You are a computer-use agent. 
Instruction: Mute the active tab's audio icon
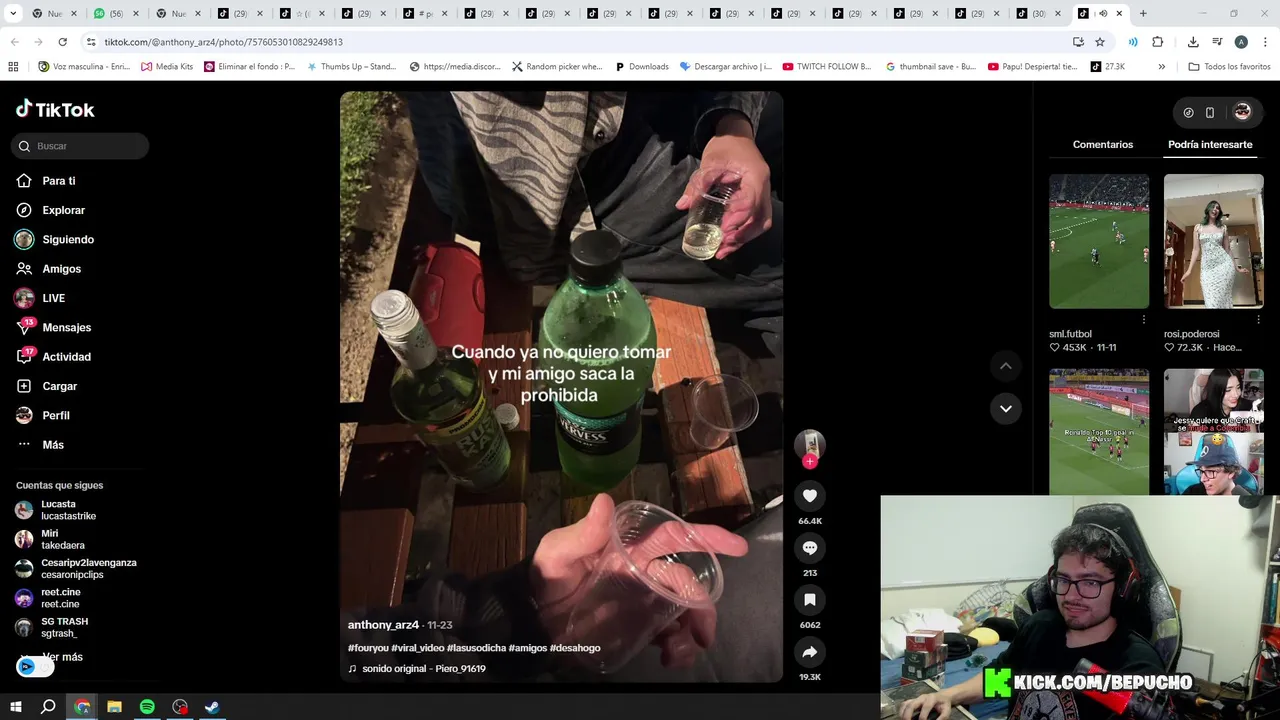coord(1103,14)
